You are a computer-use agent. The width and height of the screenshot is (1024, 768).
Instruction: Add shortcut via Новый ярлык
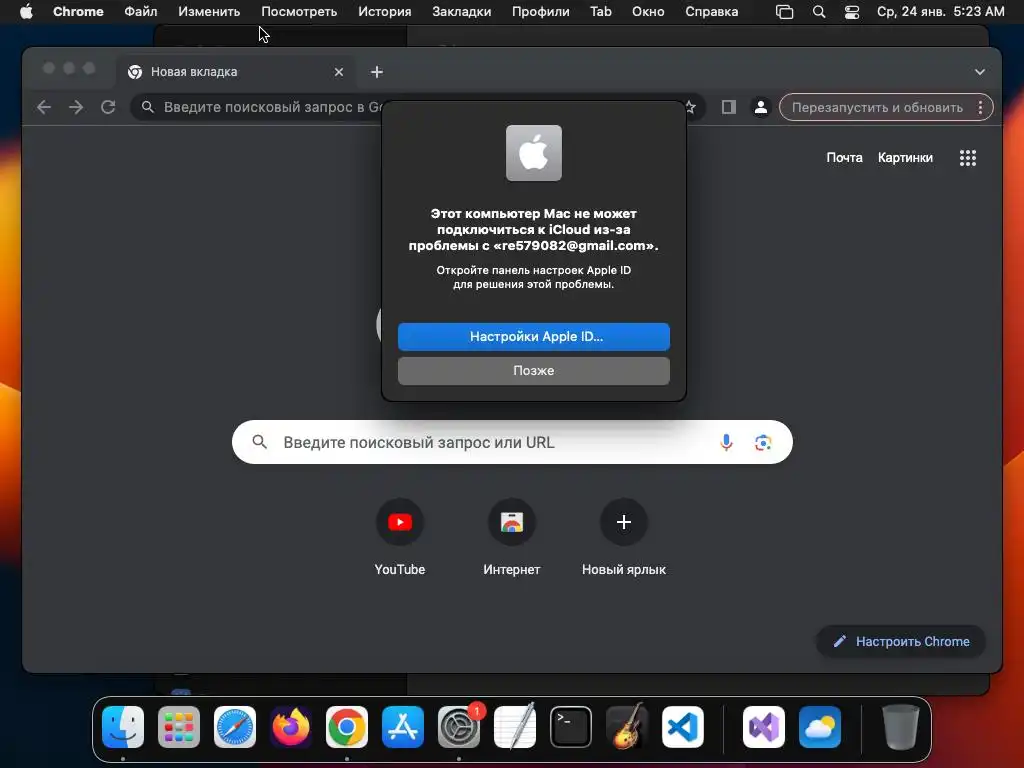624,538
